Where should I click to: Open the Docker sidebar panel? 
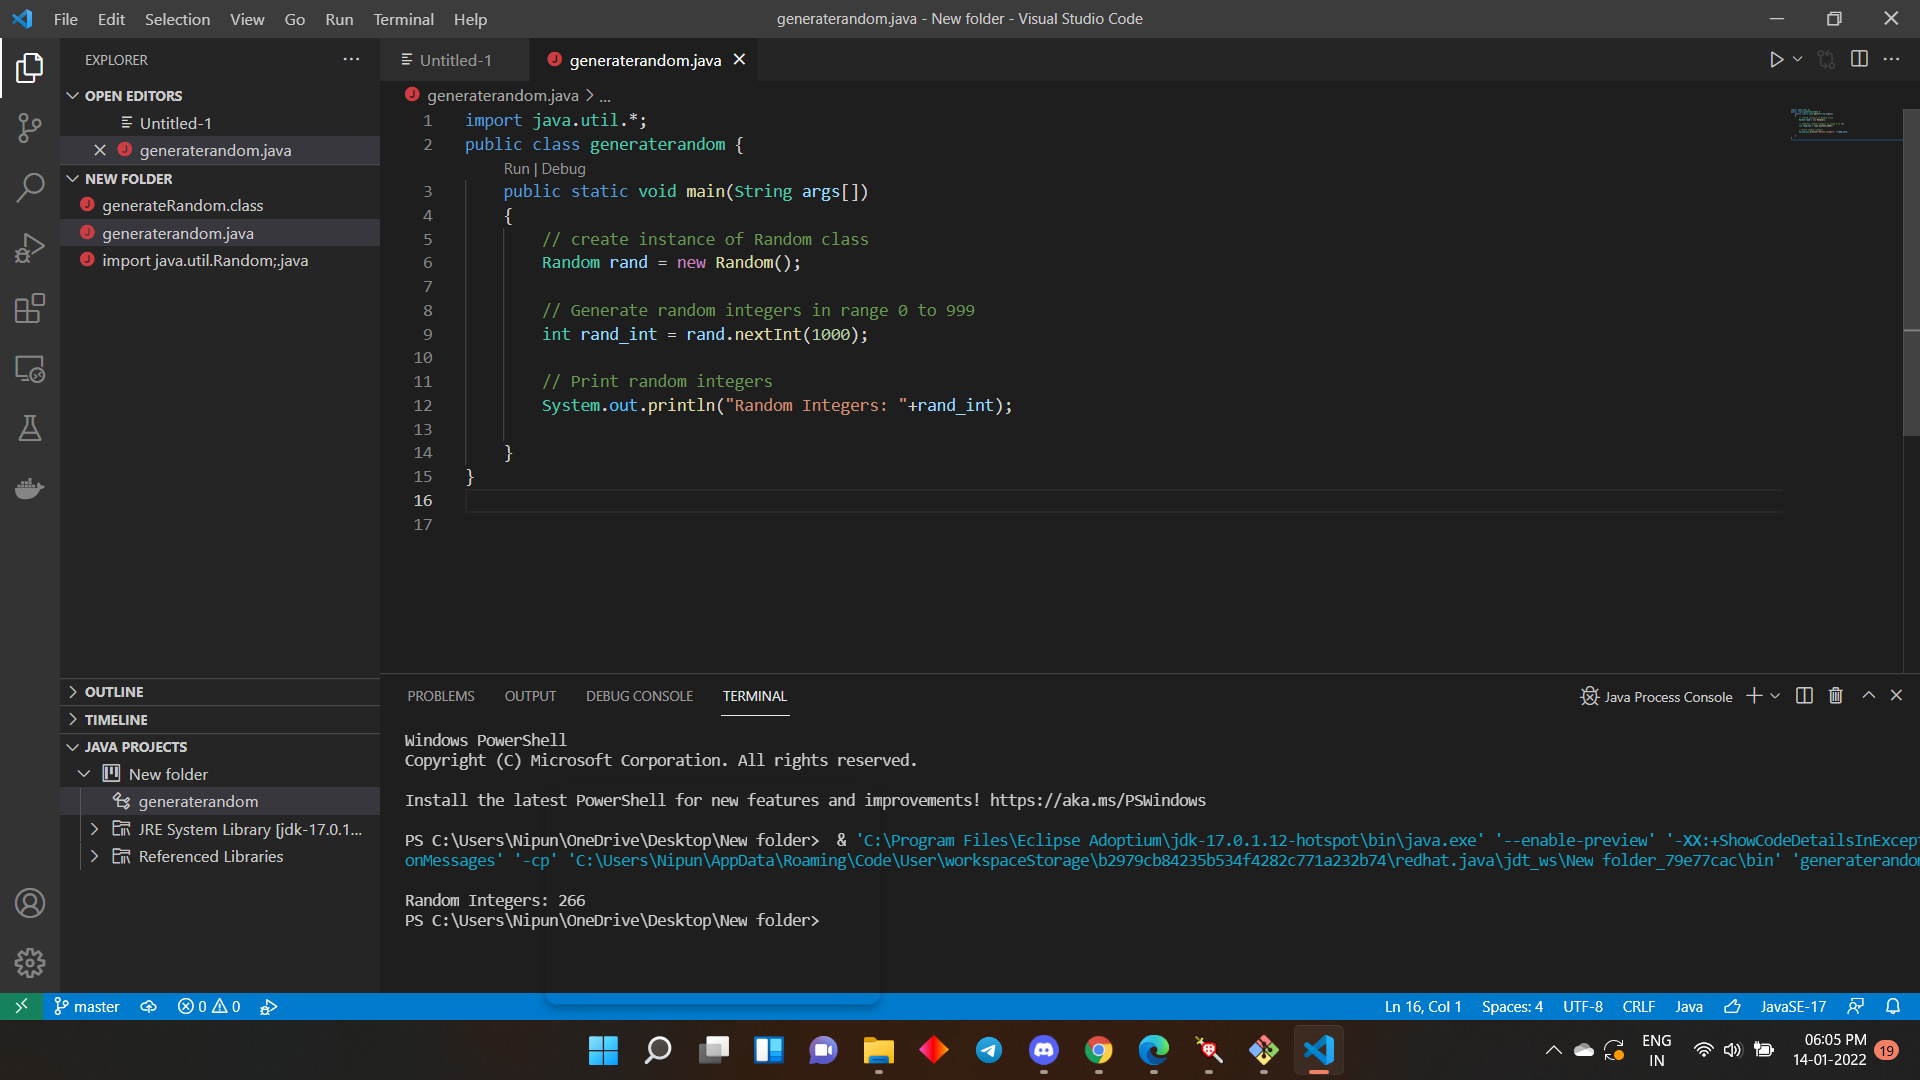(x=30, y=489)
